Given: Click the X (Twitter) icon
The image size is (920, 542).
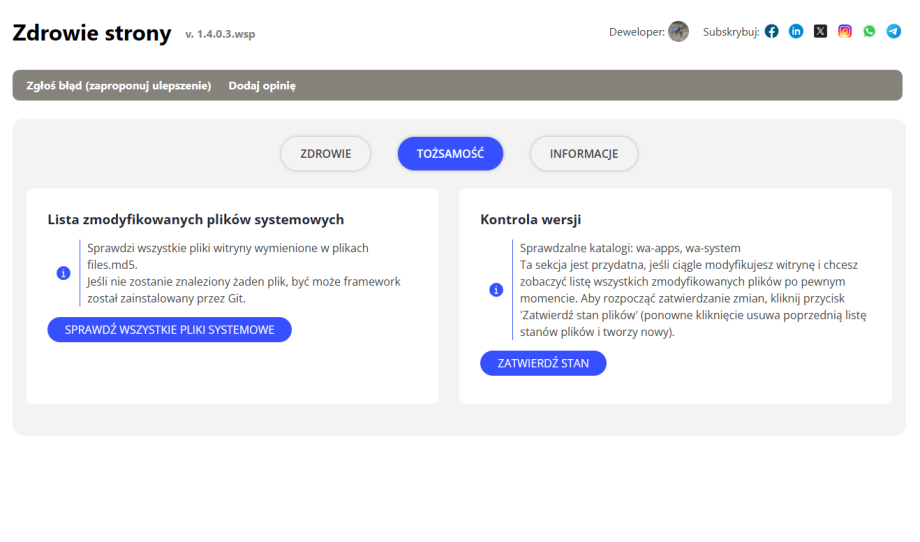Looking at the screenshot, I should [821, 31].
